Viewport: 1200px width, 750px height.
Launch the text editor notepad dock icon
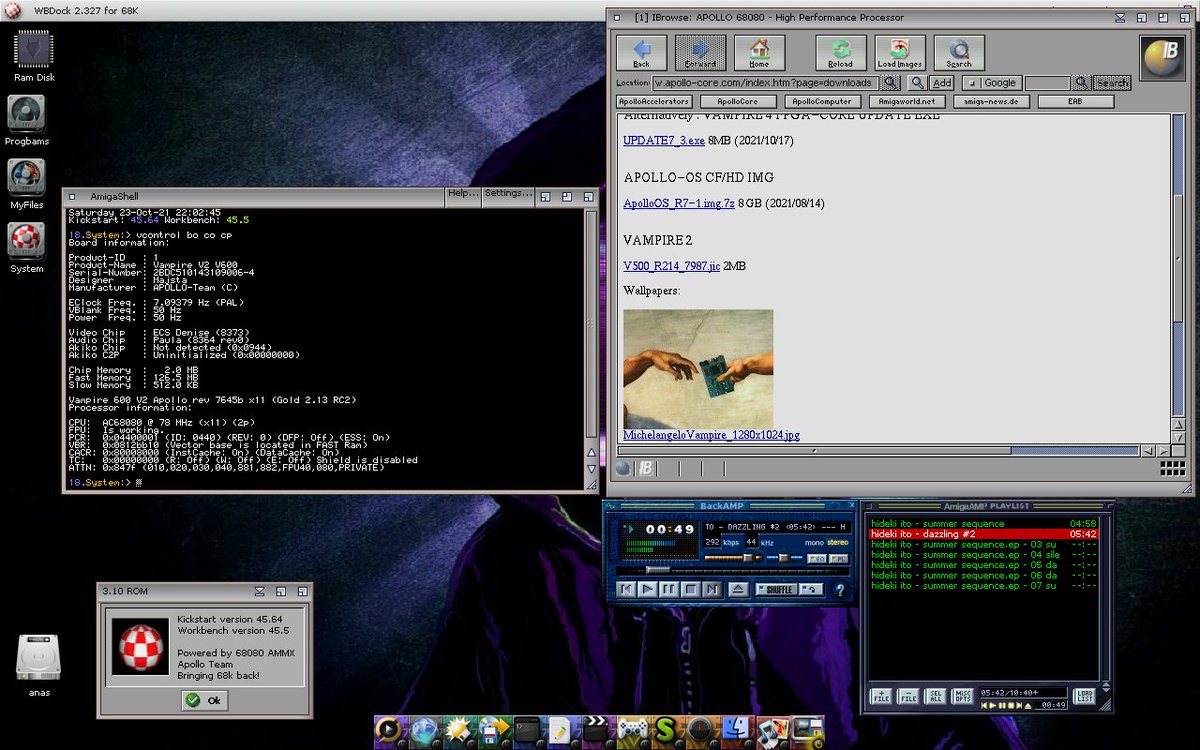tap(560, 731)
